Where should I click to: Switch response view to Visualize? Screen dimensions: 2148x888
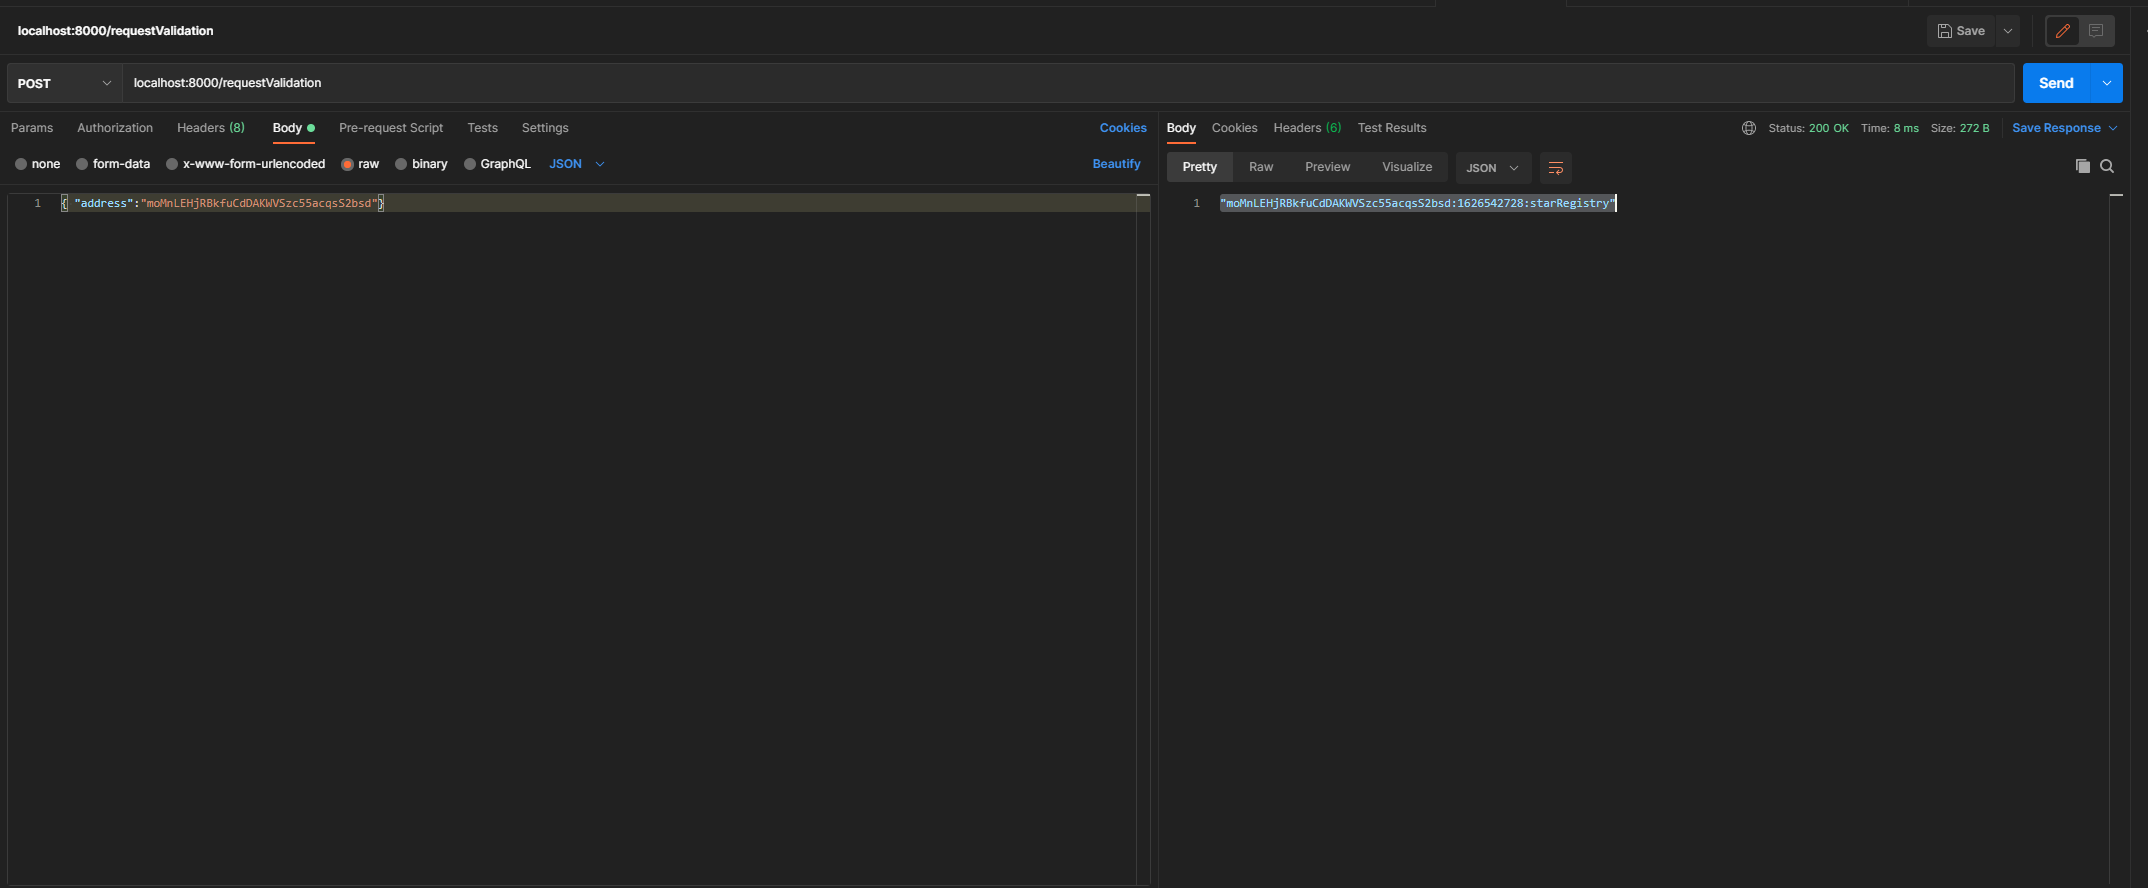[1407, 167]
